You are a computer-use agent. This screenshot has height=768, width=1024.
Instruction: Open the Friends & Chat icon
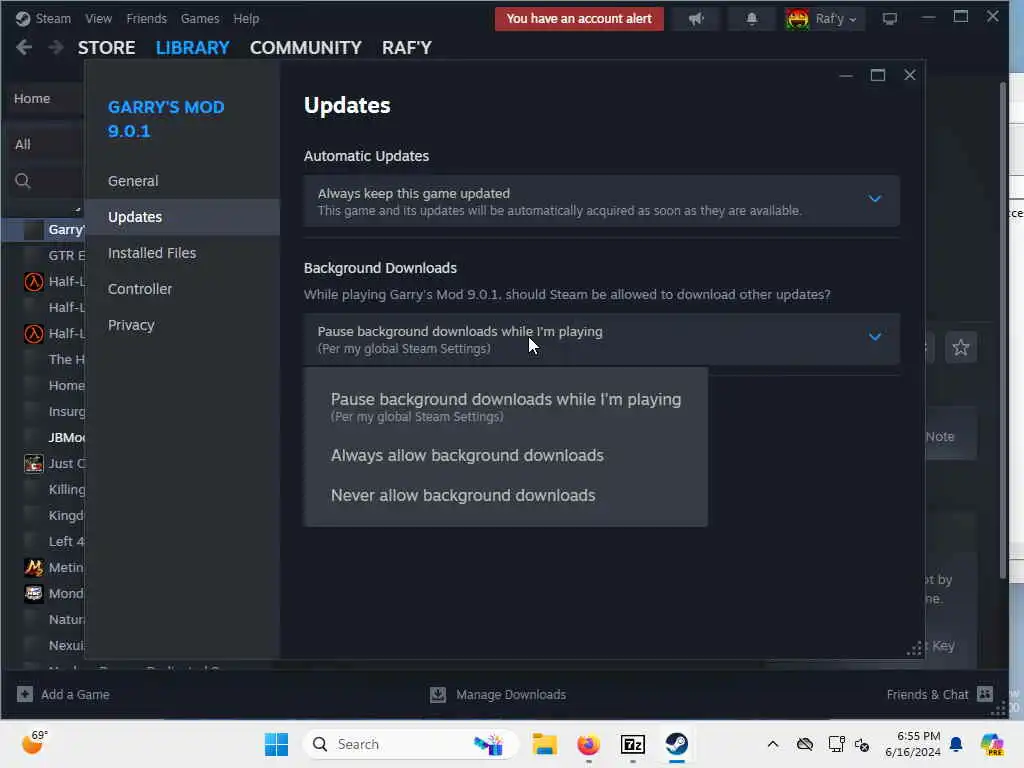[985, 694]
